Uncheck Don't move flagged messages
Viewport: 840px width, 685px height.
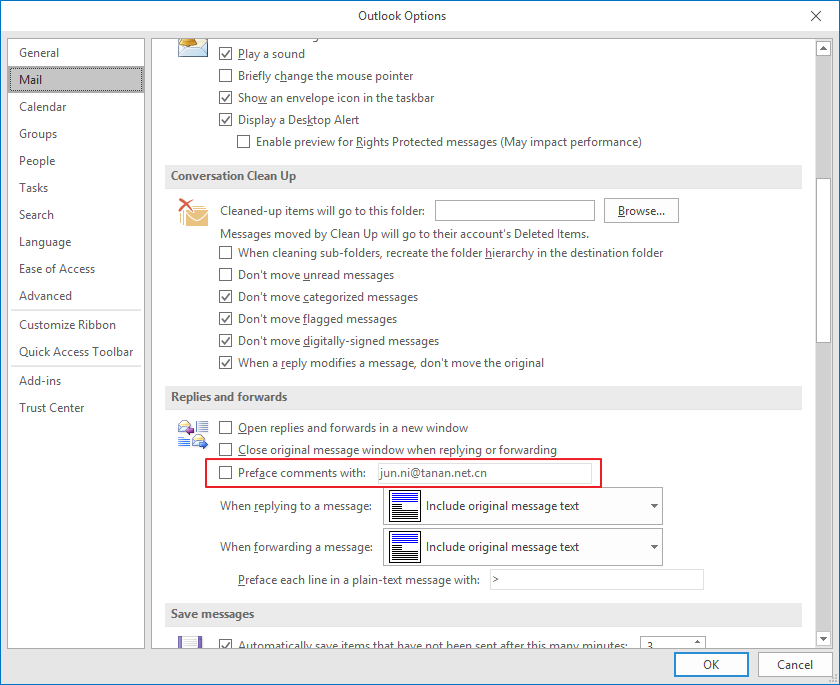pos(226,319)
